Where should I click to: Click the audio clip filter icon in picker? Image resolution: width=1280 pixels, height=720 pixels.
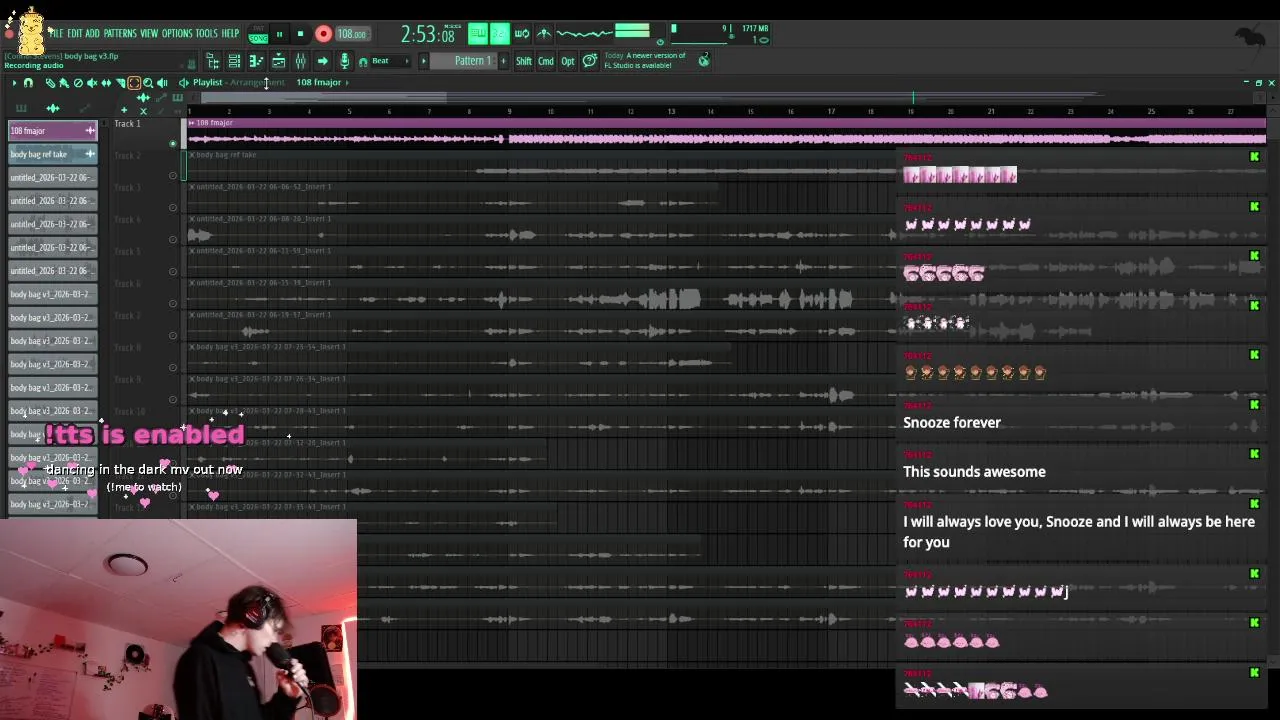53,108
